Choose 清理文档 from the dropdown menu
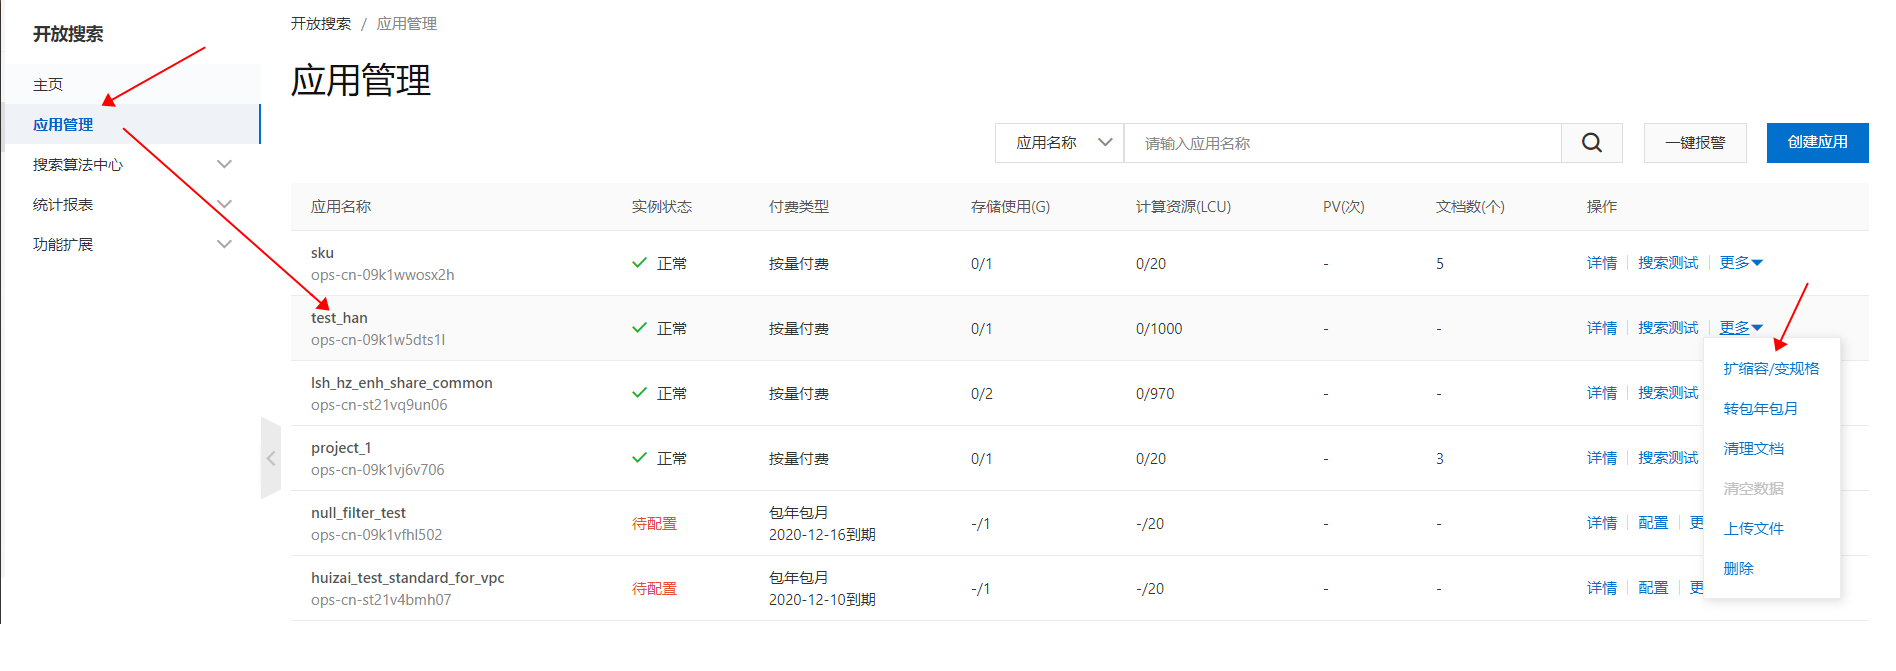Screen dimensions: 1896x671 [1753, 448]
